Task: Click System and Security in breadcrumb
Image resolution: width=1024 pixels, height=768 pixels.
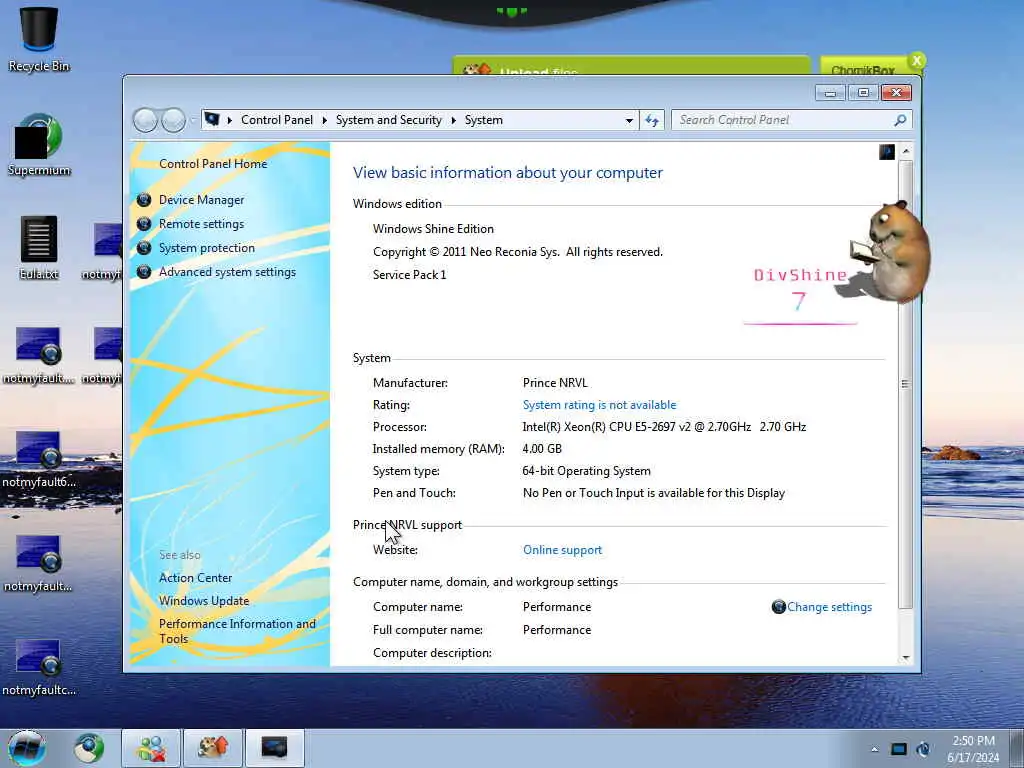Action: (x=389, y=120)
